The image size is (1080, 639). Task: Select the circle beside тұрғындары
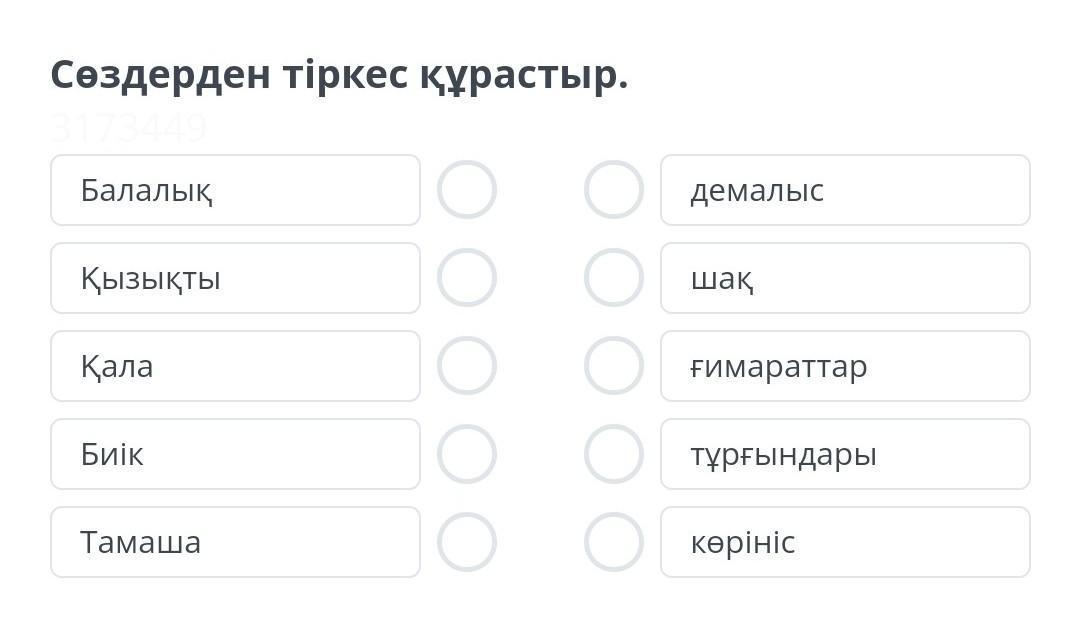click(614, 454)
